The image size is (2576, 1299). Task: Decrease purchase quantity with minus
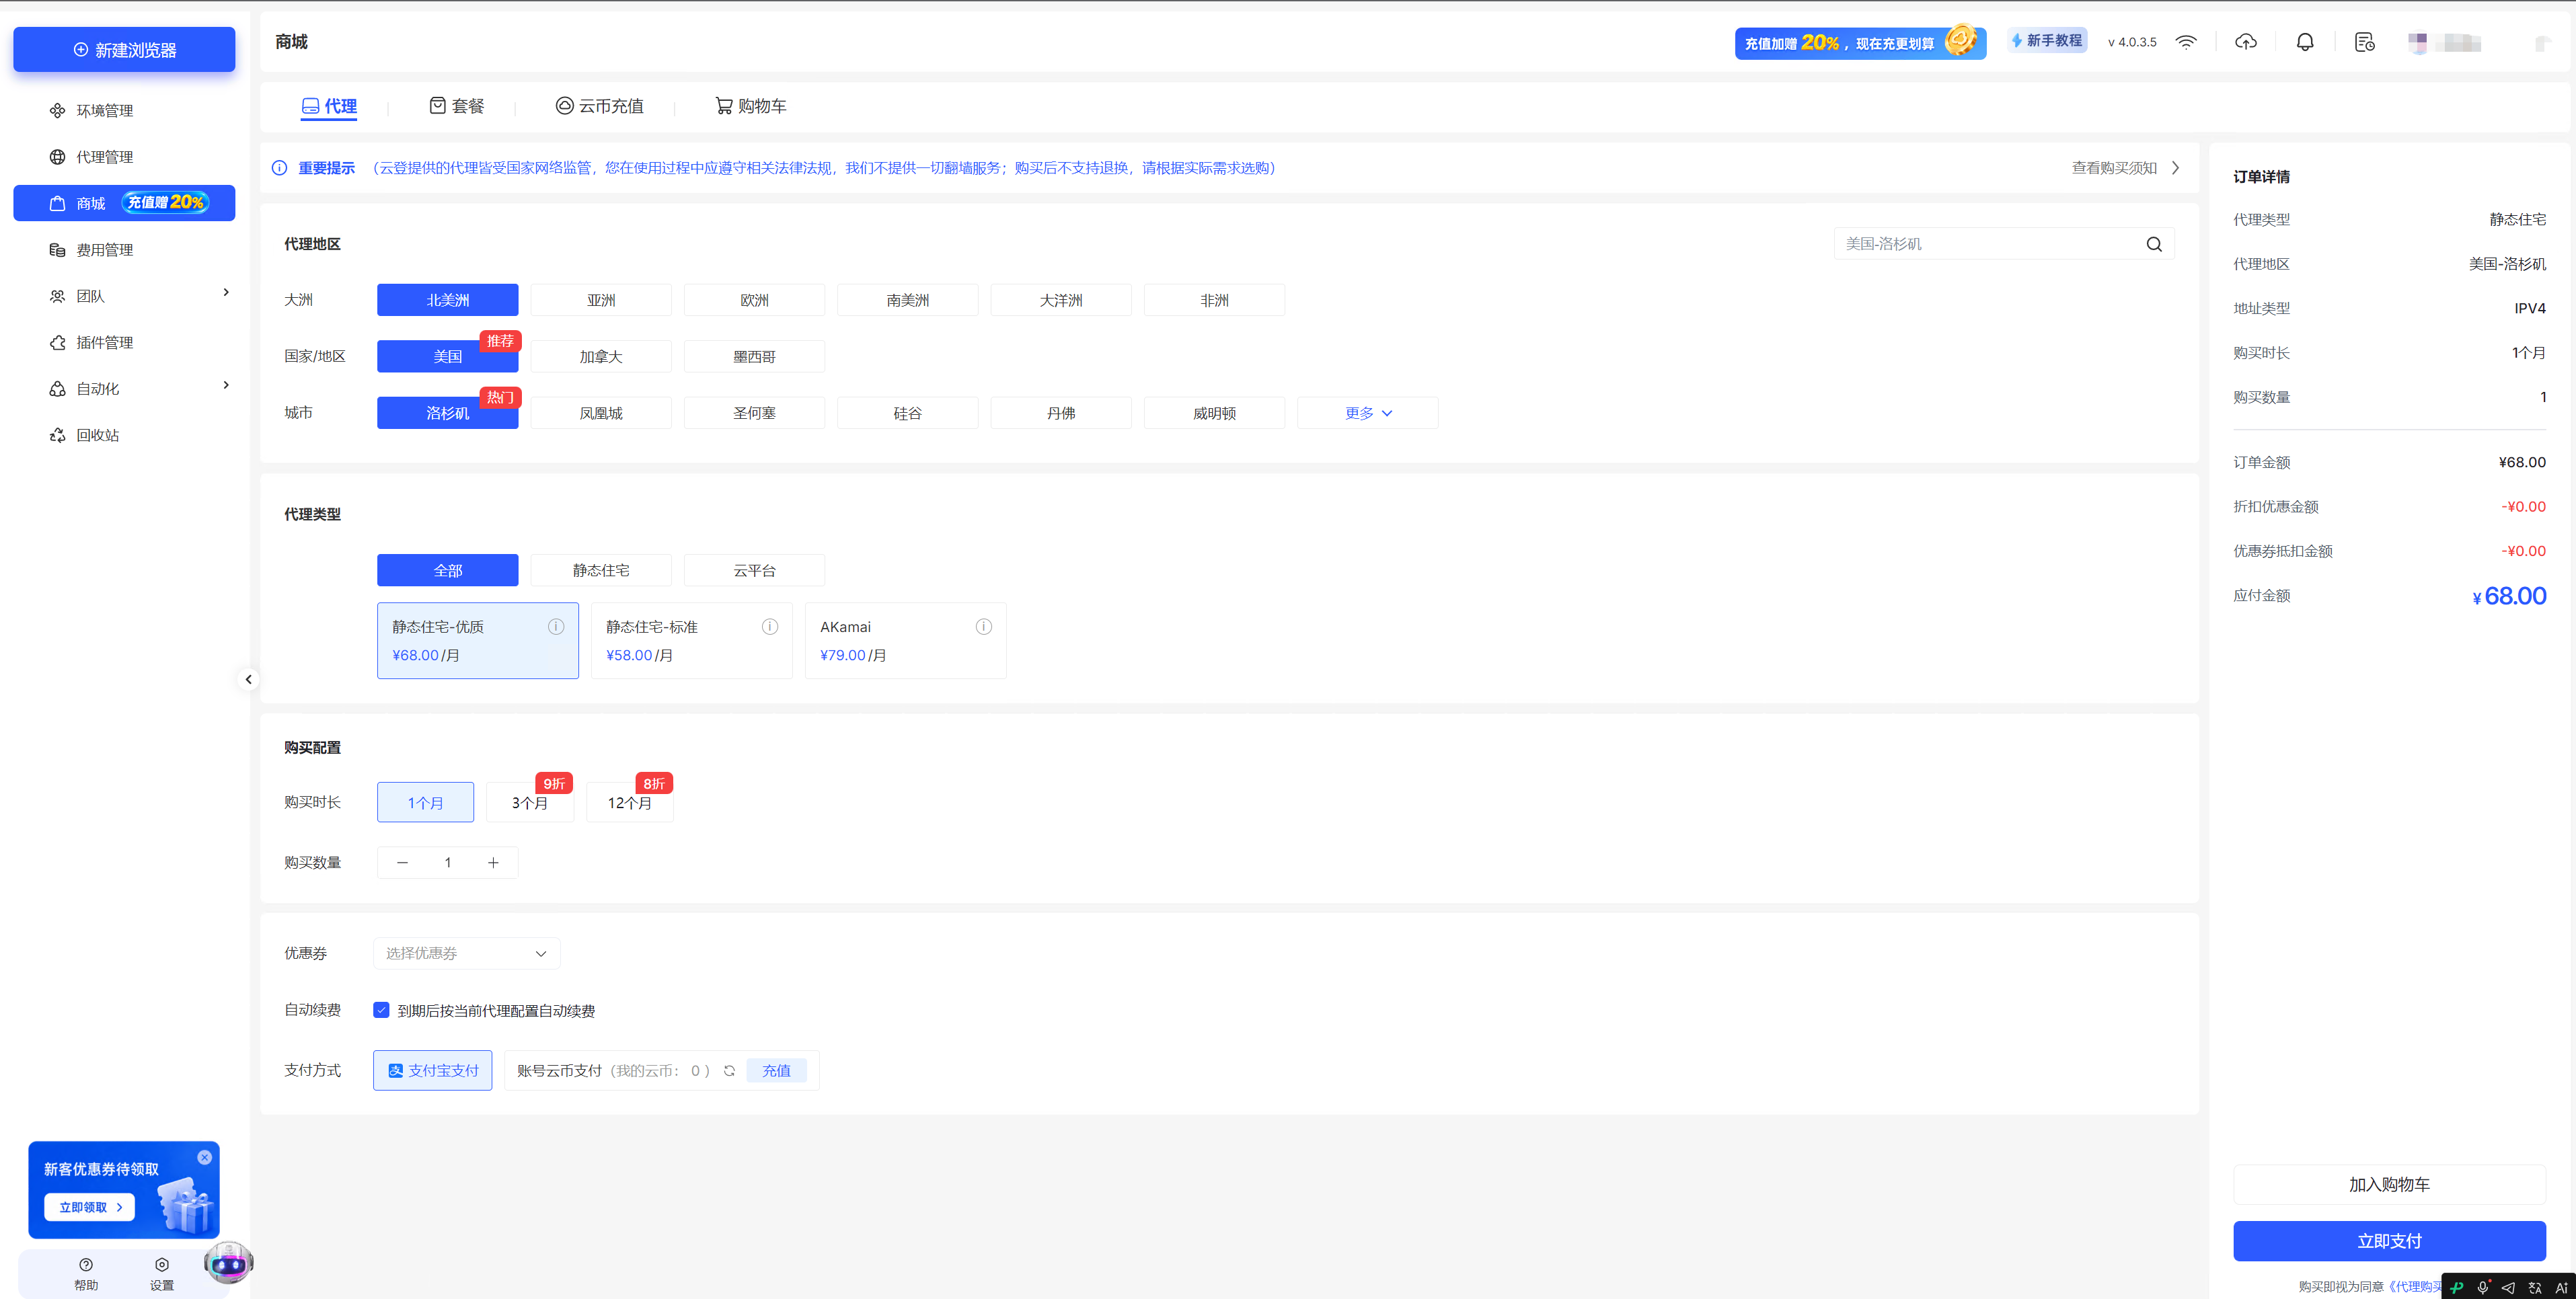[402, 862]
